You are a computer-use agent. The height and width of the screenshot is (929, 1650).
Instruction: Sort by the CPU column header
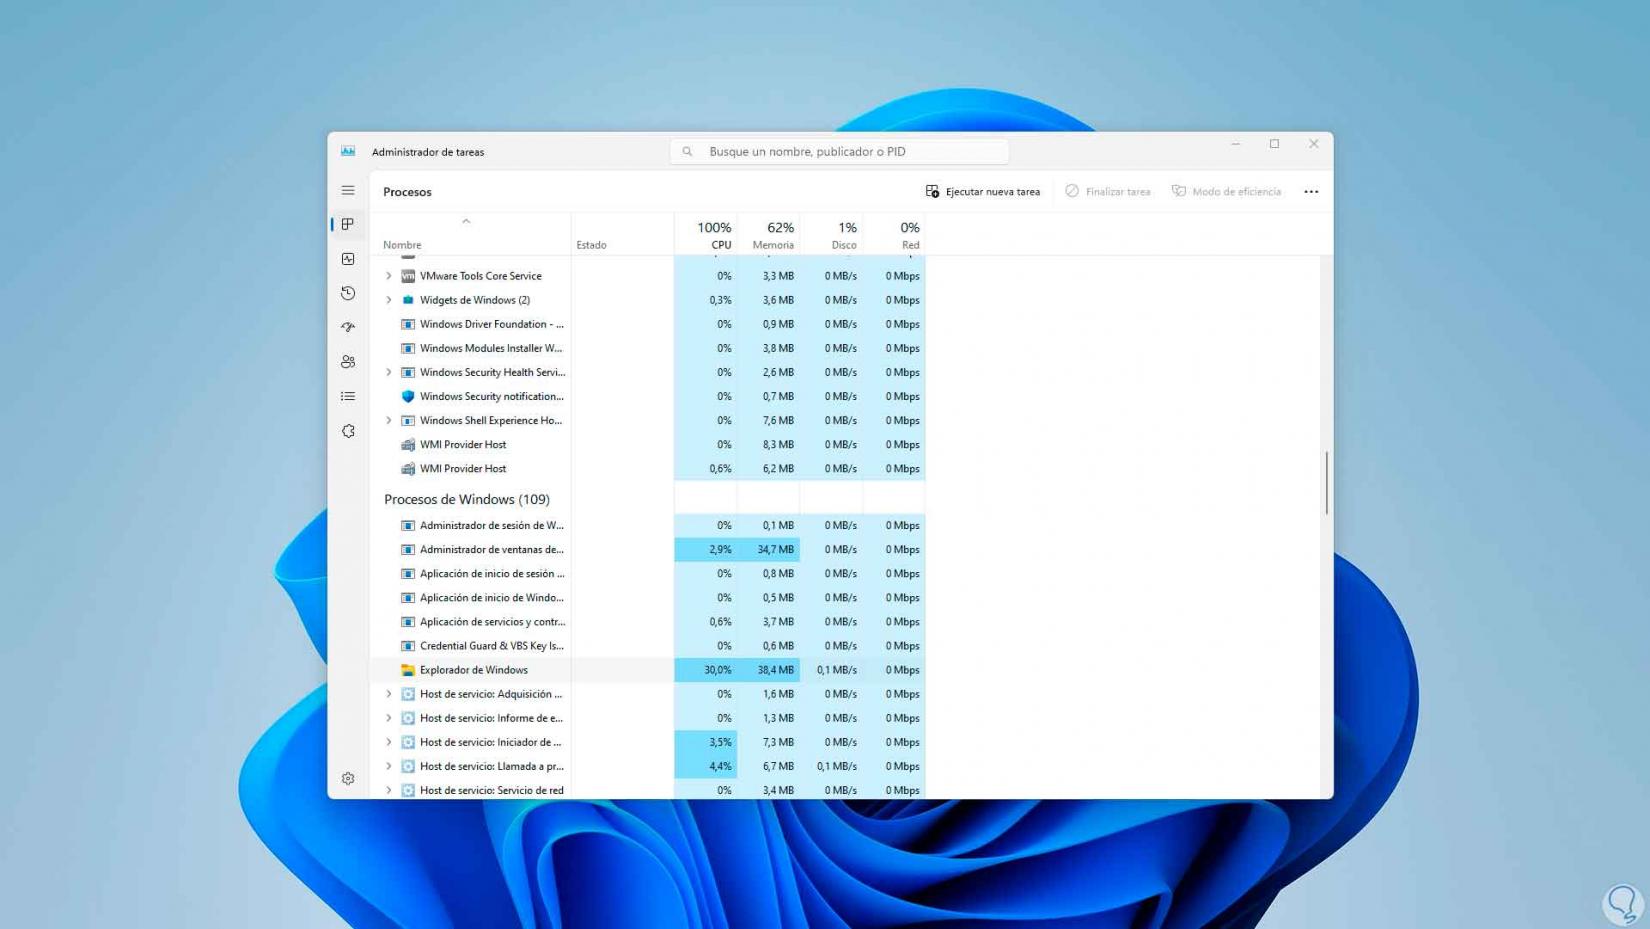[706, 235]
